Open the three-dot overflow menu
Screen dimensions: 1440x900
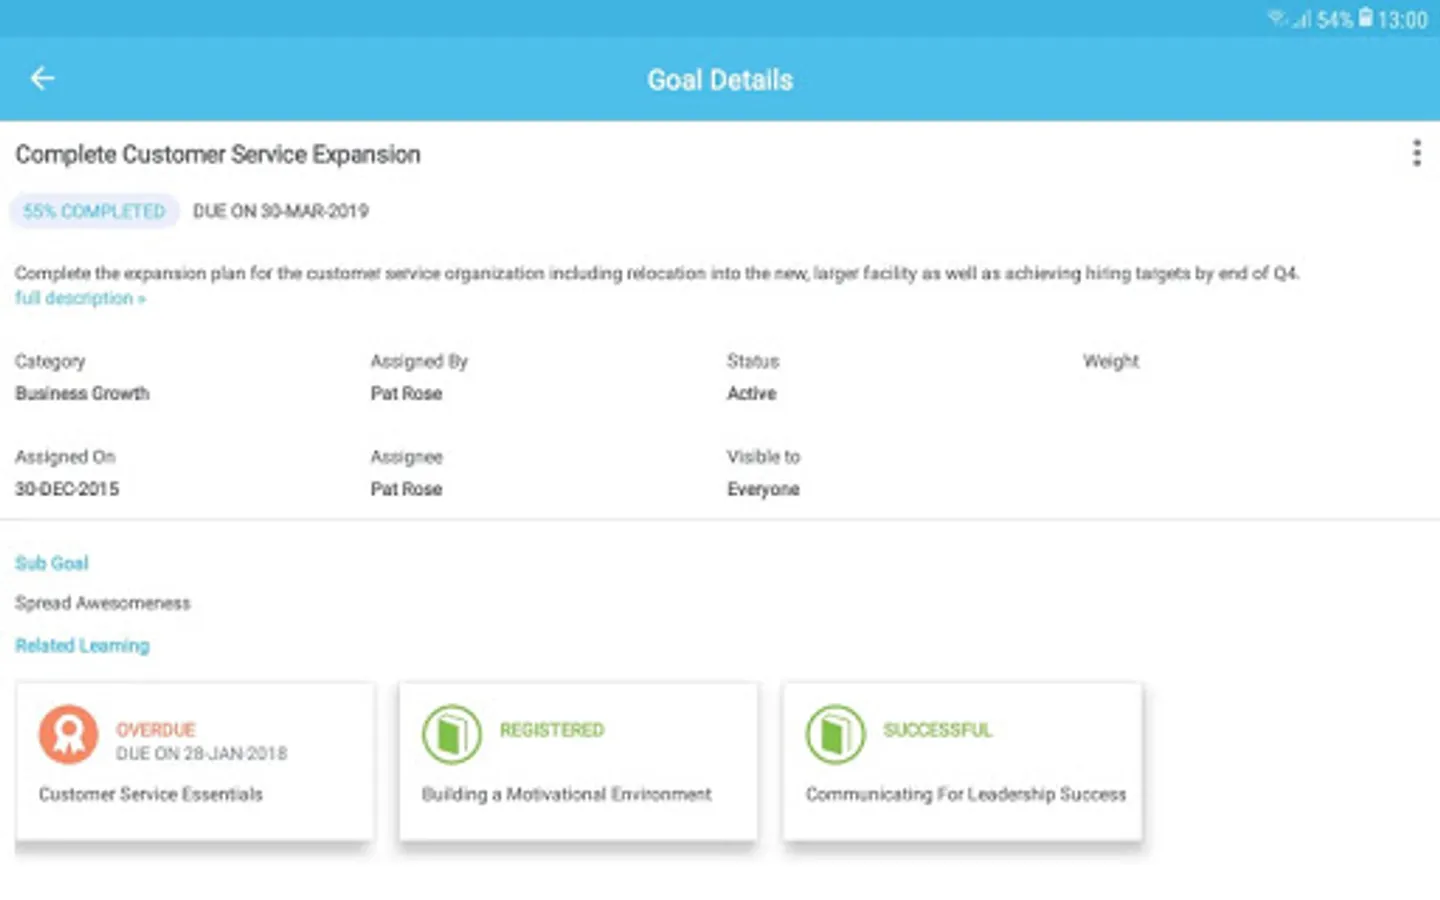click(1416, 153)
